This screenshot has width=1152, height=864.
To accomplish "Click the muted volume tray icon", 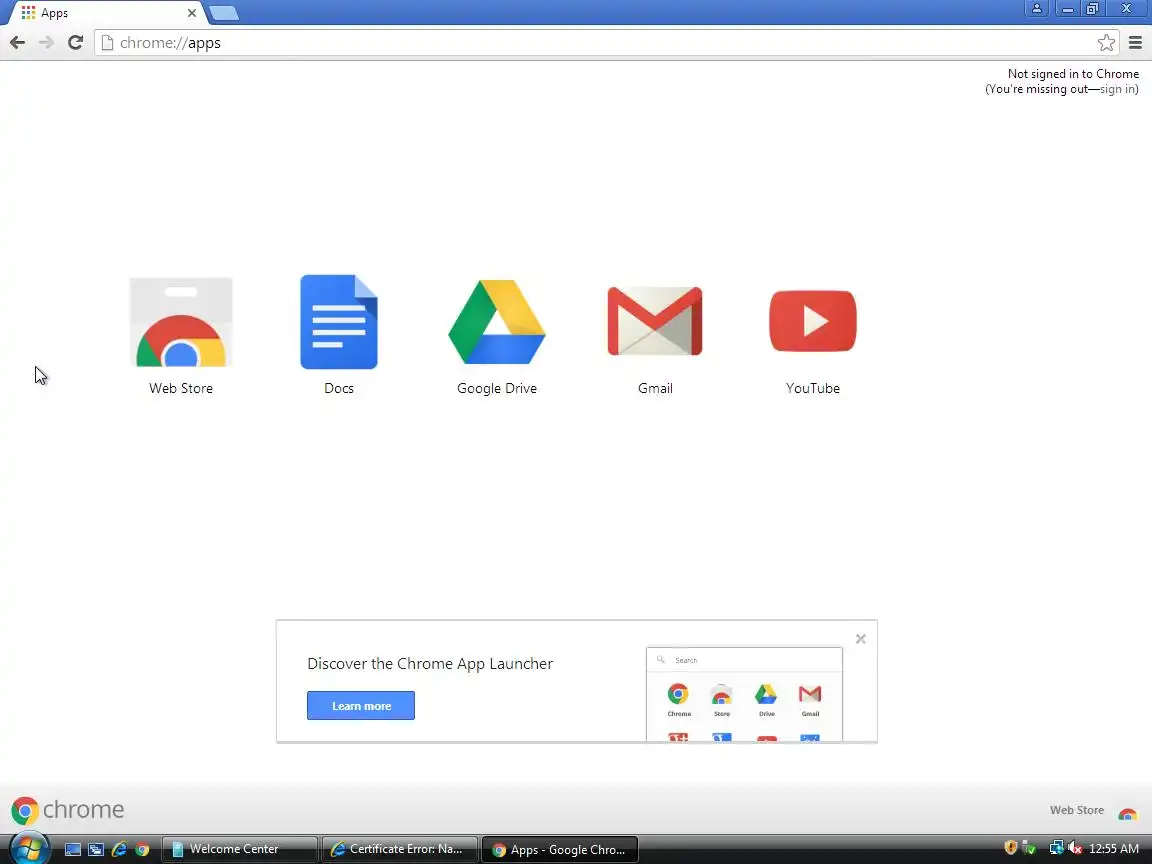I will pos(1074,849).
